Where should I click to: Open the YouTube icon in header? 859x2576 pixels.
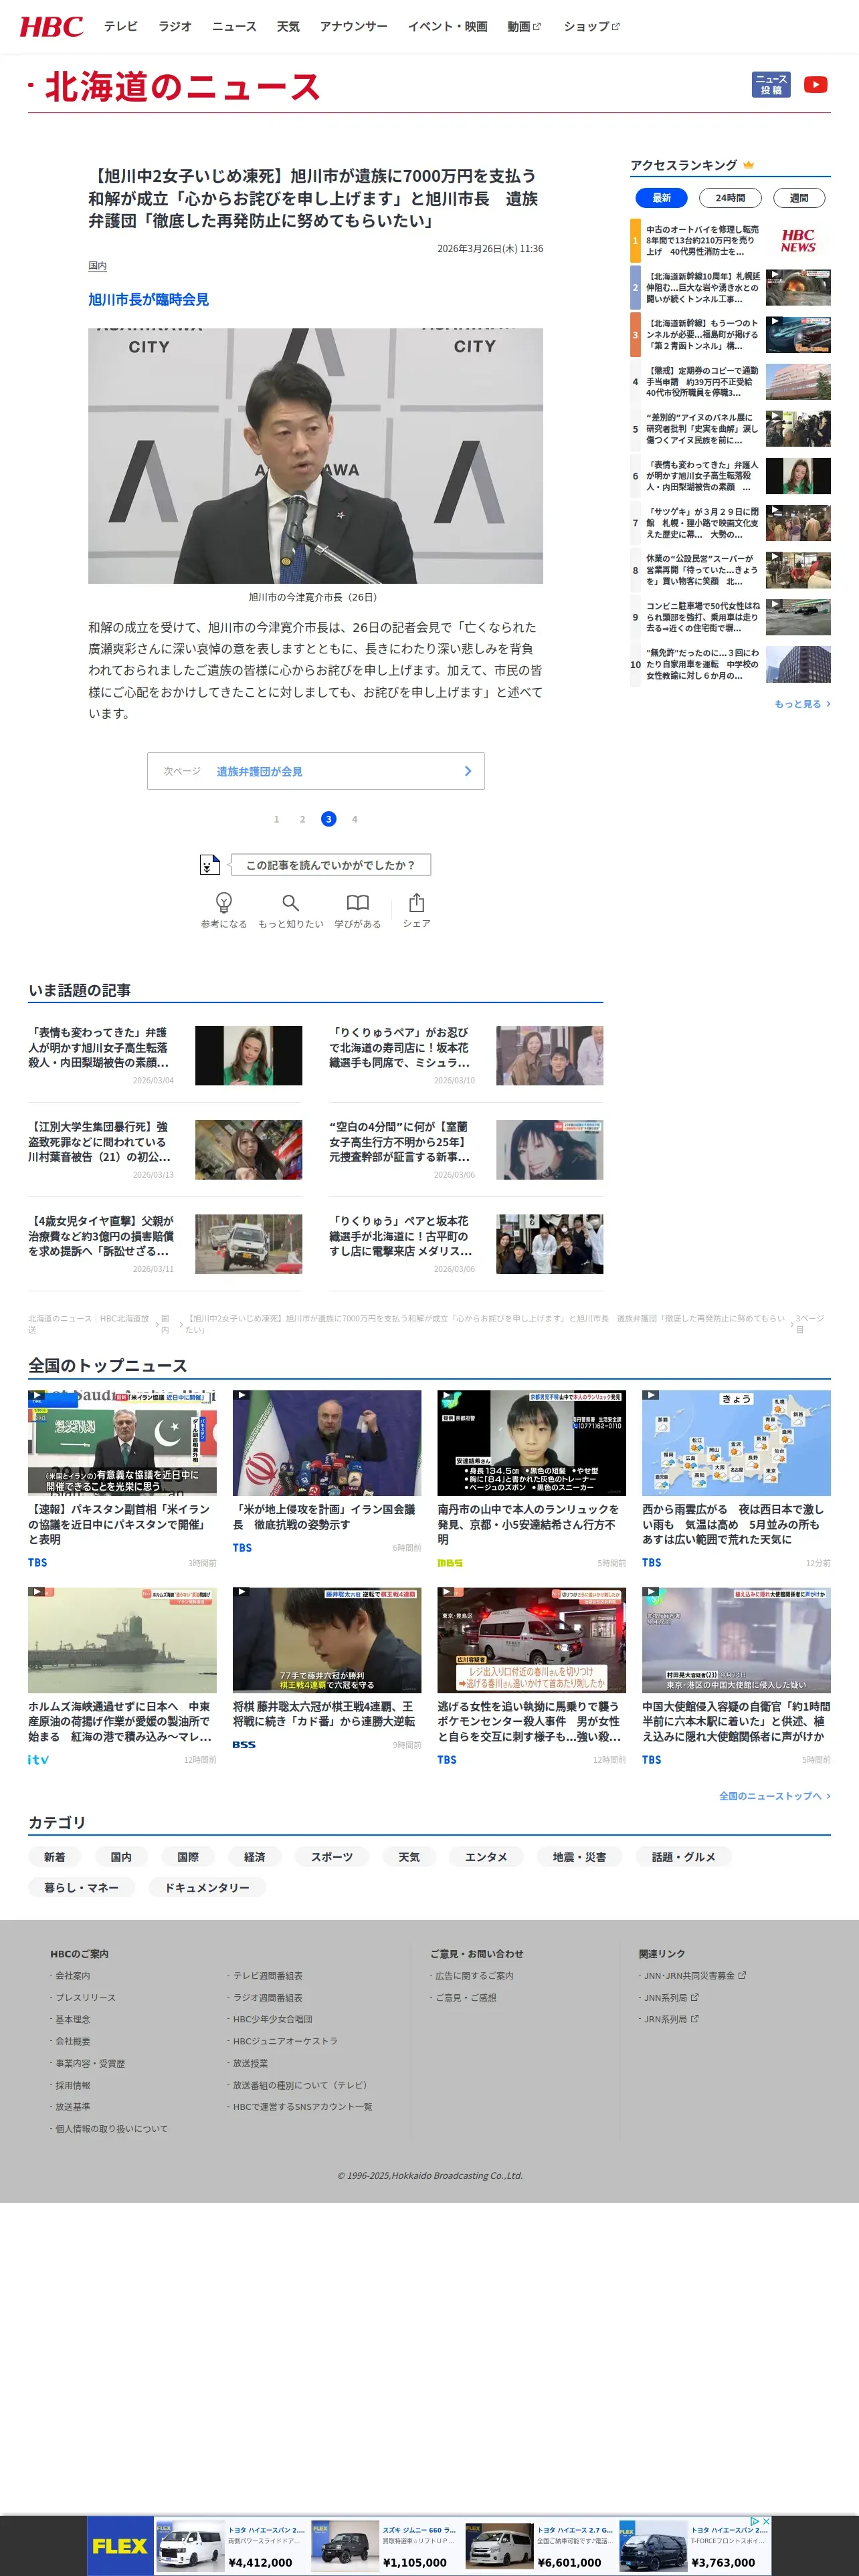click(x=815, y=85)
